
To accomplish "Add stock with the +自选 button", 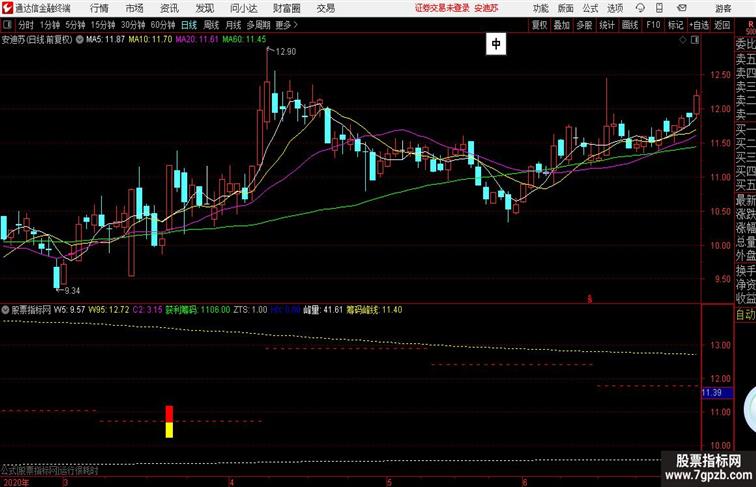I will pos(699,25).
